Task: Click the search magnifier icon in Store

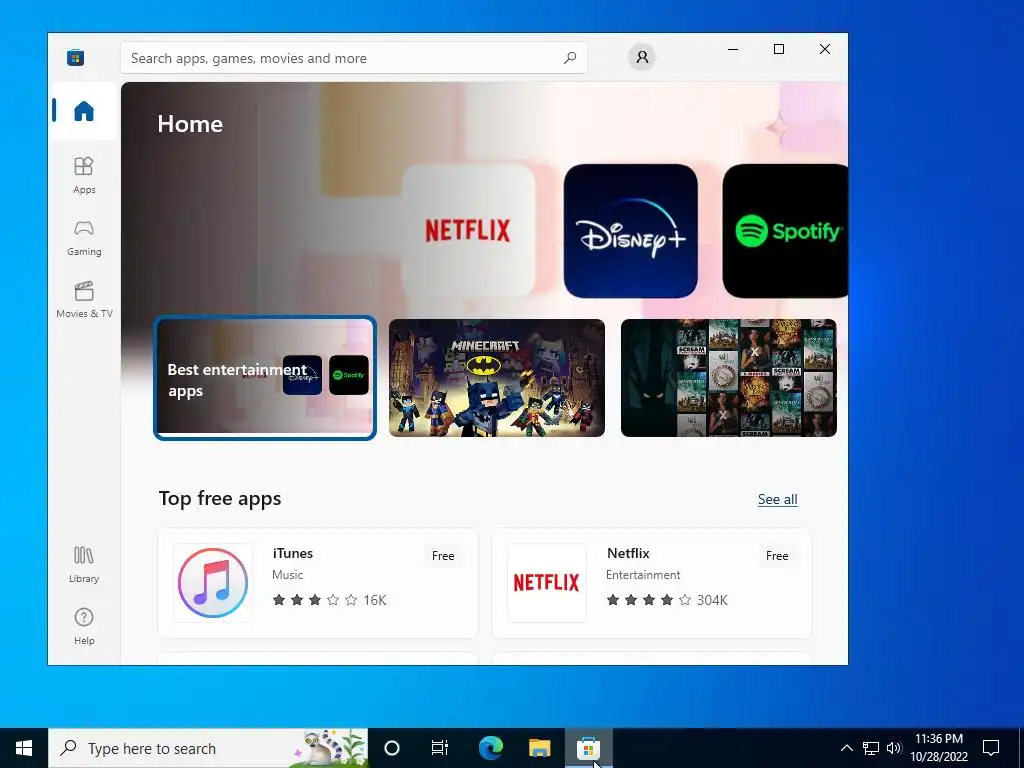Action: tap(569, 57)
